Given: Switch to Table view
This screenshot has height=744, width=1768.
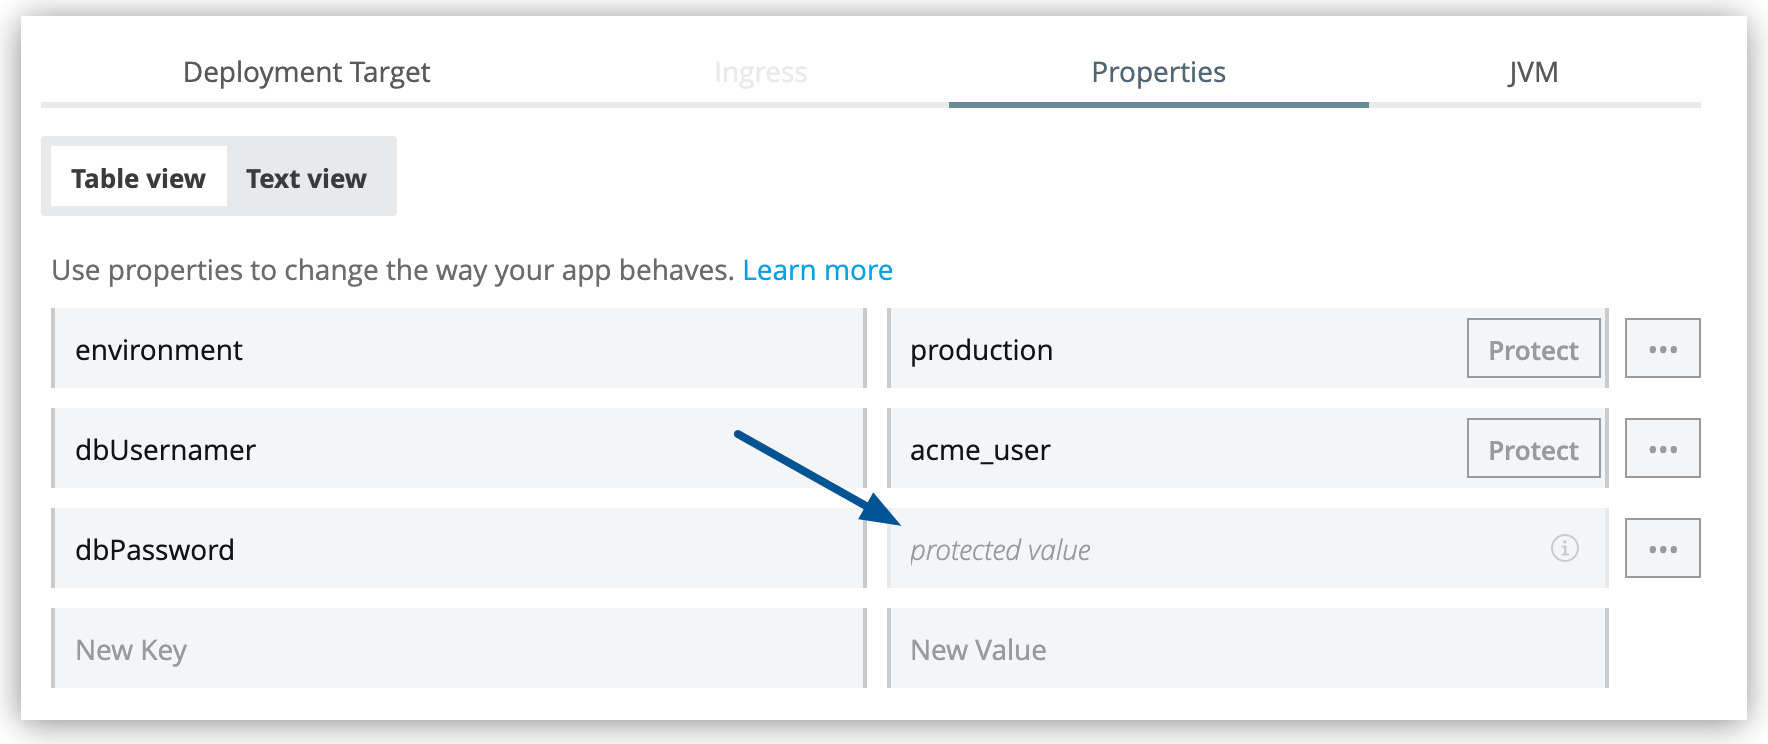Looking at the screenshot, I should [138, 178].
